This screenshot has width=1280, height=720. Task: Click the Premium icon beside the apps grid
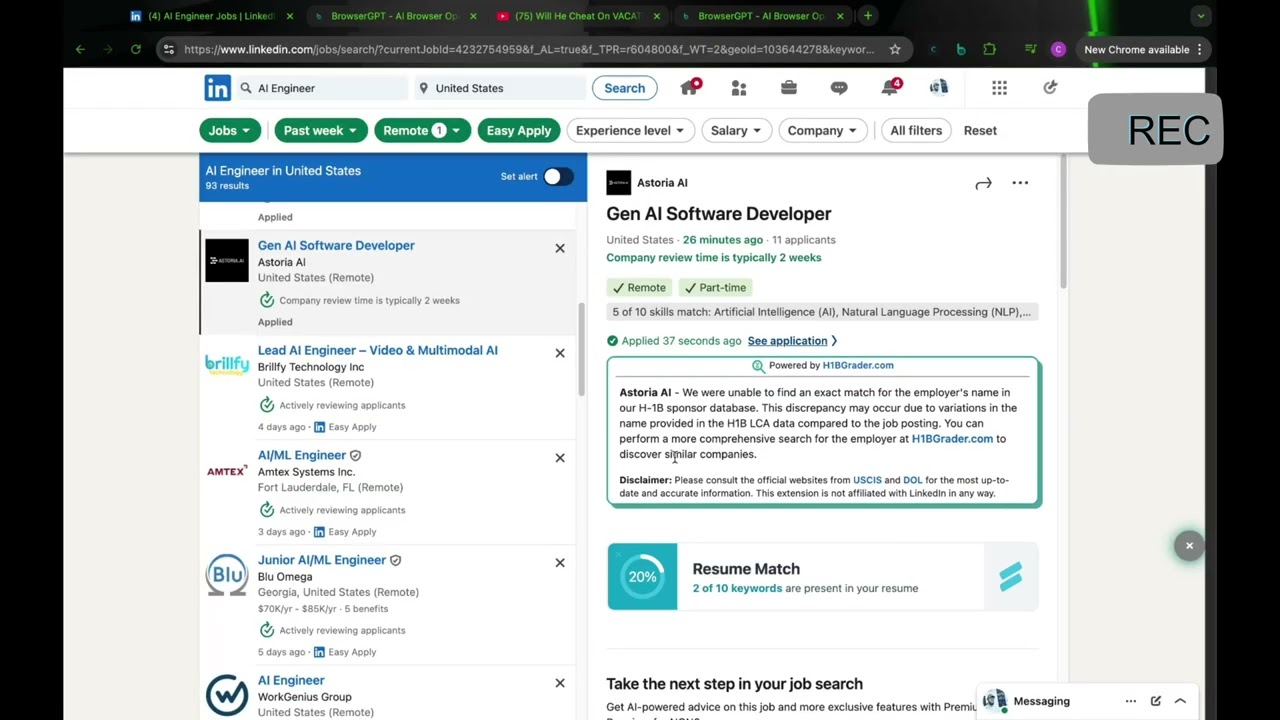pos(1050,88)
